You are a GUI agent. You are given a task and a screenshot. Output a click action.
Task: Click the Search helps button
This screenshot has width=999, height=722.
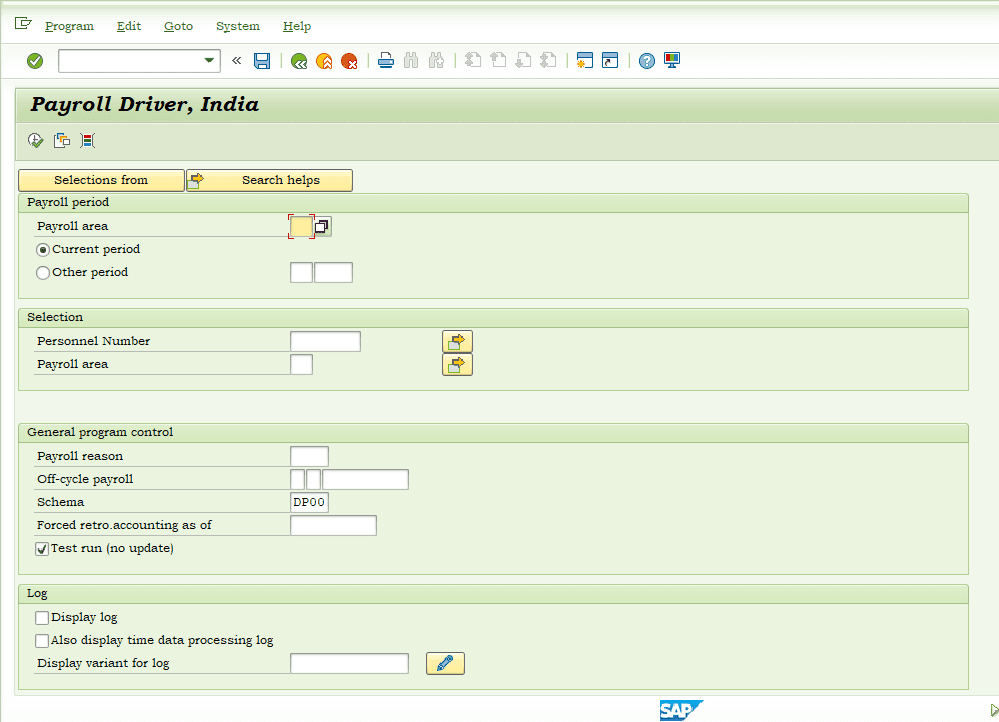click(x=268, y=180)
